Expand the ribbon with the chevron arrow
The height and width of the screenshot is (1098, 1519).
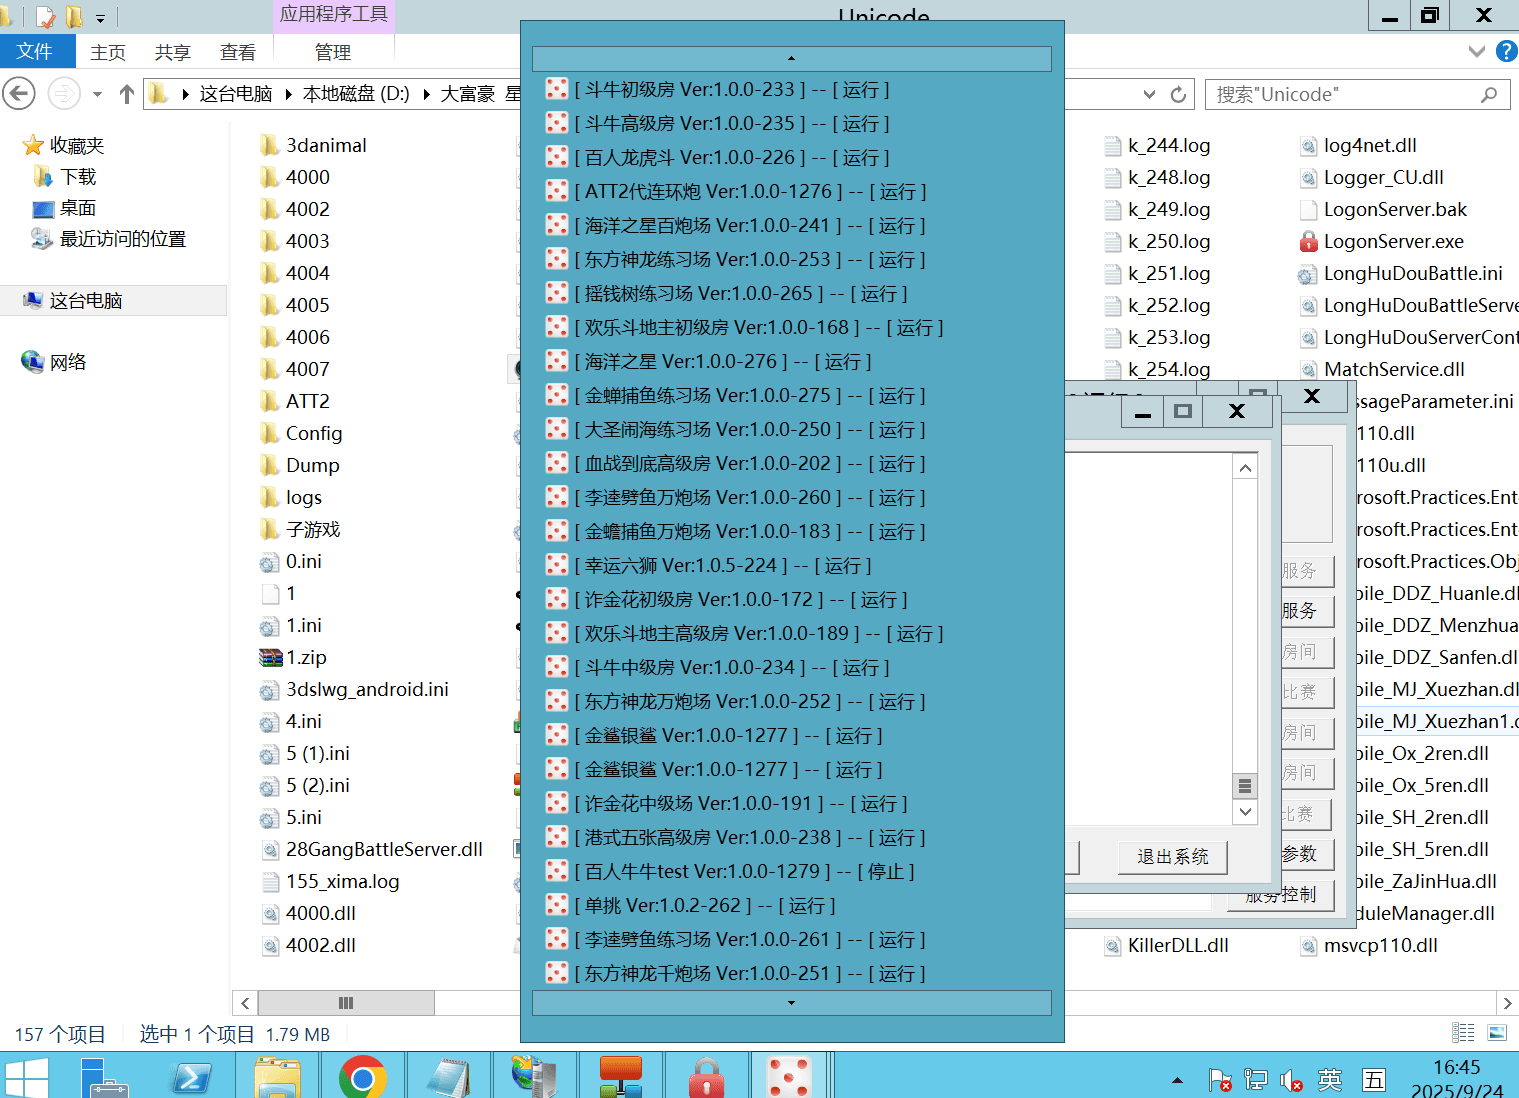pyautogui.click(x=1476, y=51)
